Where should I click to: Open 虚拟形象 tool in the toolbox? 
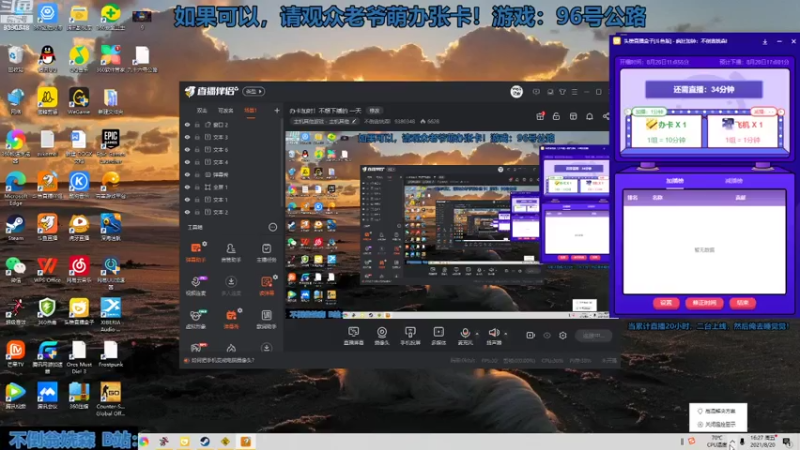[196, 319]
